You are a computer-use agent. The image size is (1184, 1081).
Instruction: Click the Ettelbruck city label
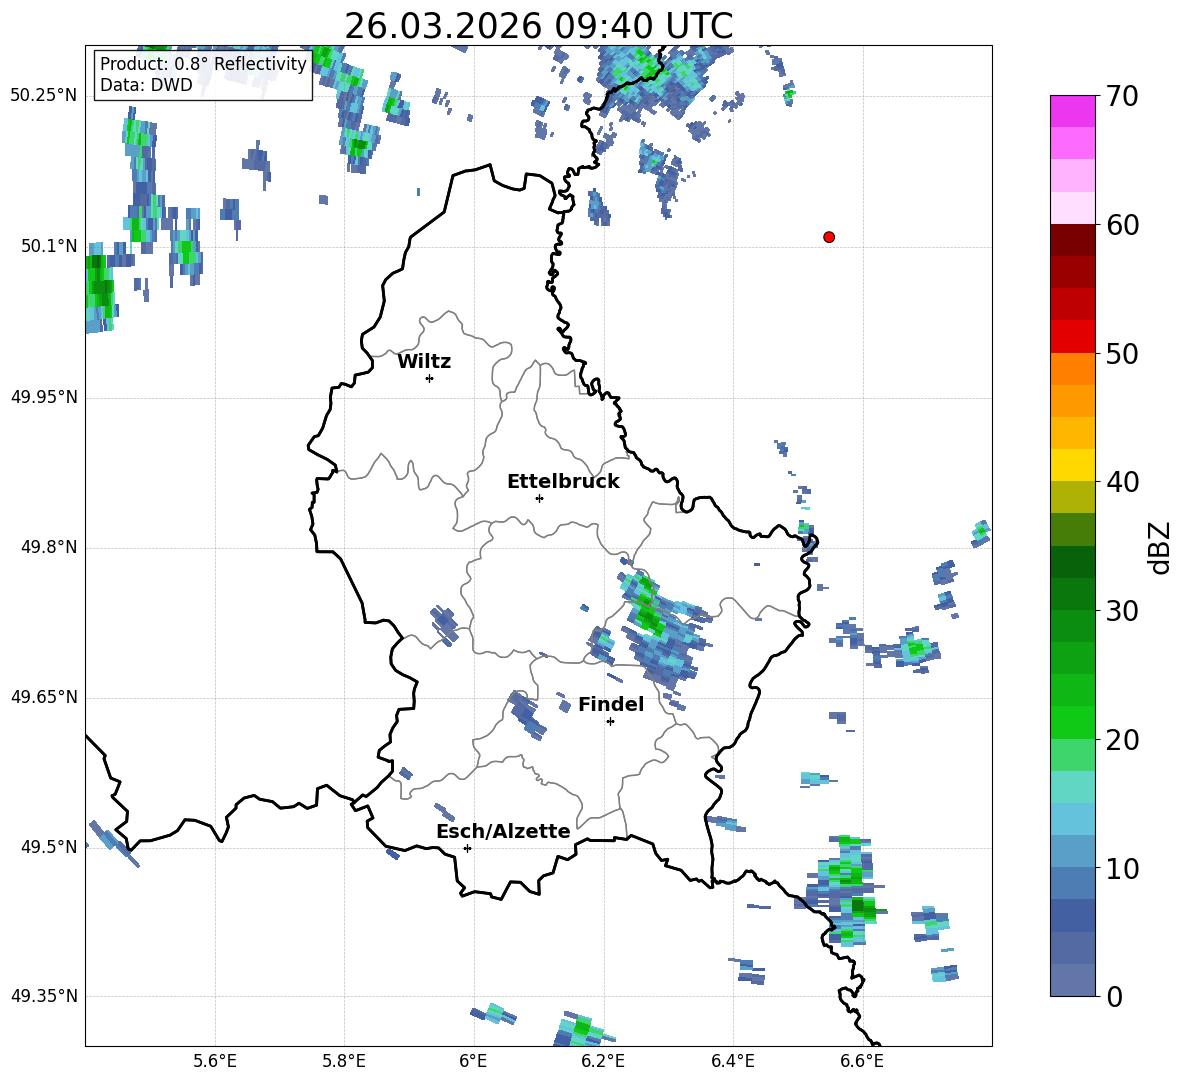(x=563, y=482)
